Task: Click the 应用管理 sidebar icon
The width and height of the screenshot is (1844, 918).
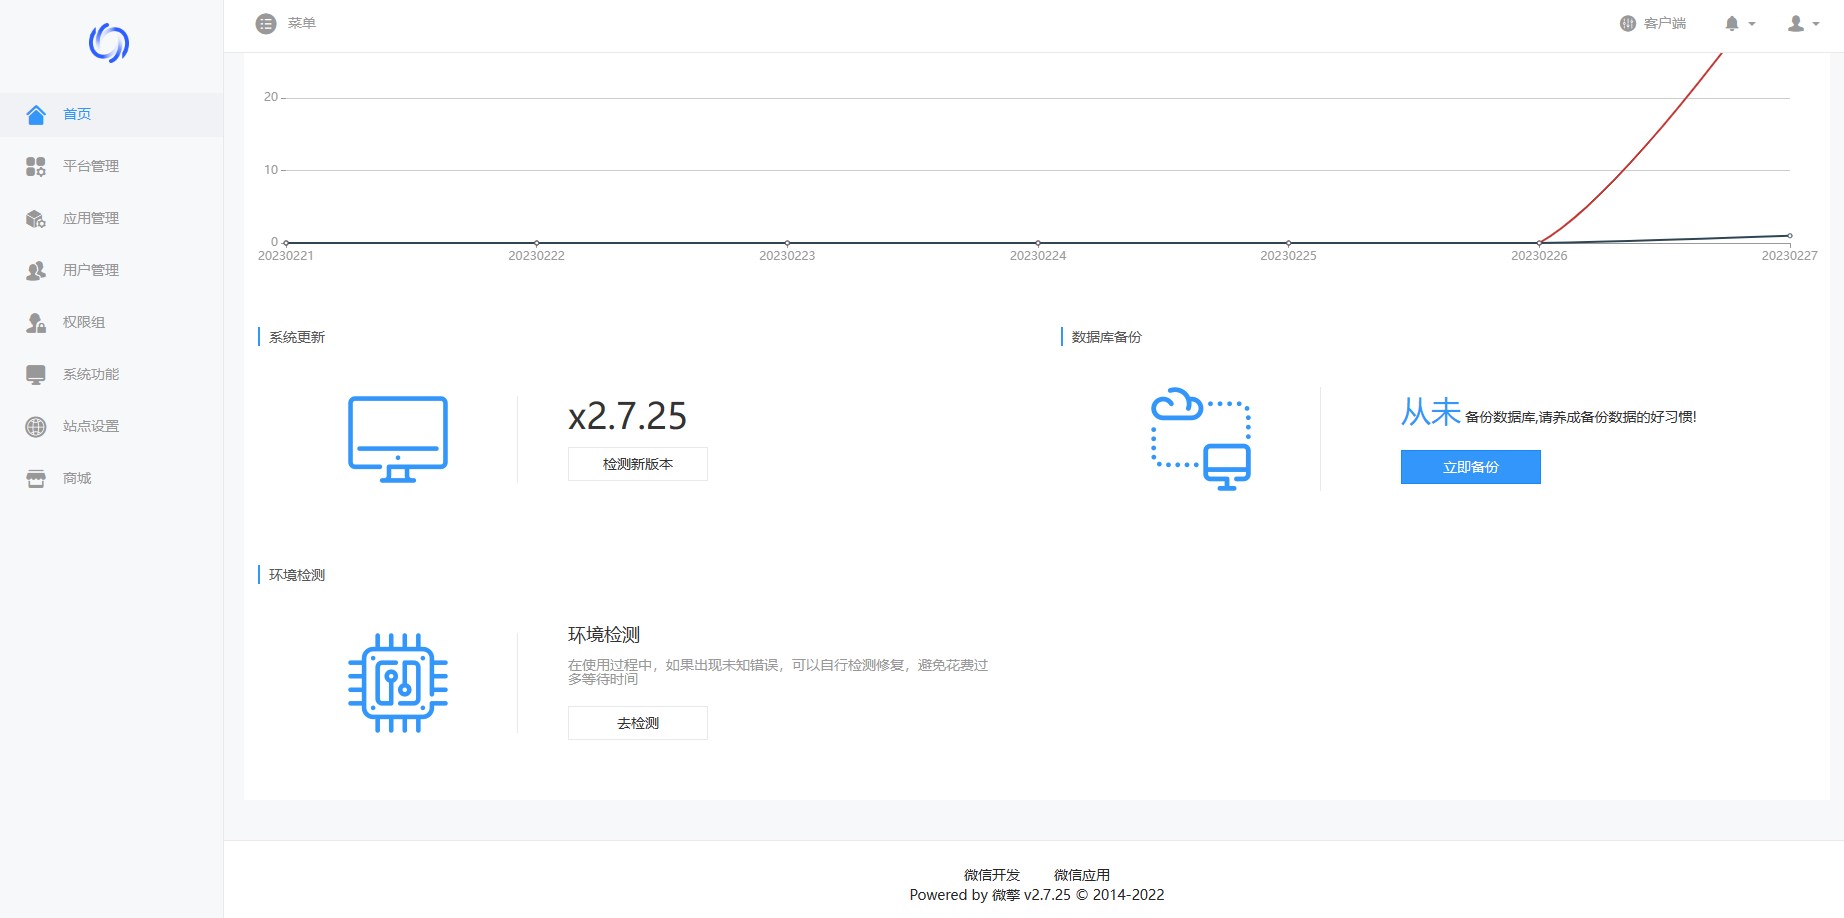Action: tap(36, 218)
